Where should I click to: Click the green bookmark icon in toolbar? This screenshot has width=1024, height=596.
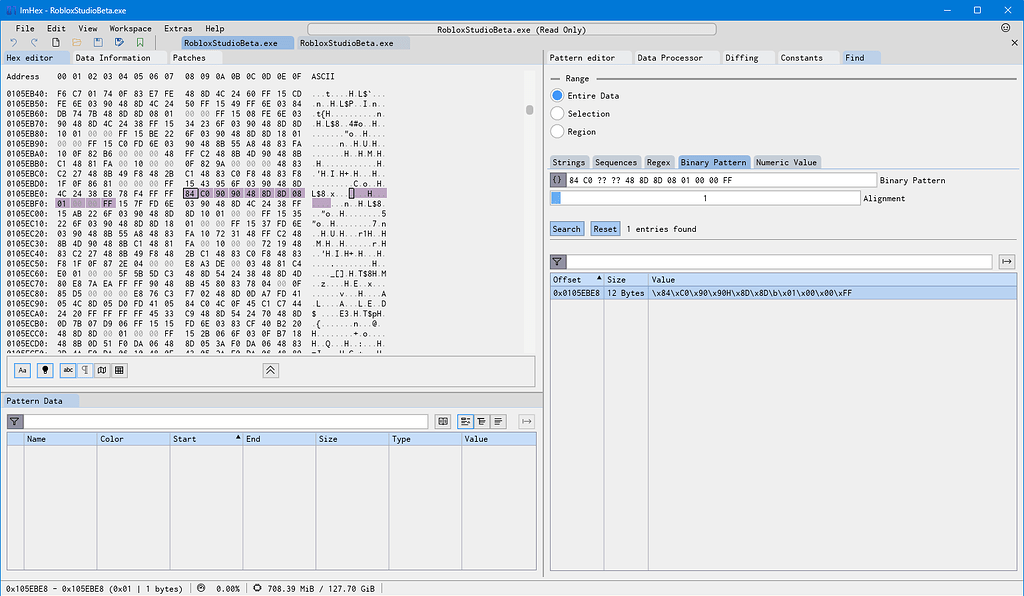point(140,43)
